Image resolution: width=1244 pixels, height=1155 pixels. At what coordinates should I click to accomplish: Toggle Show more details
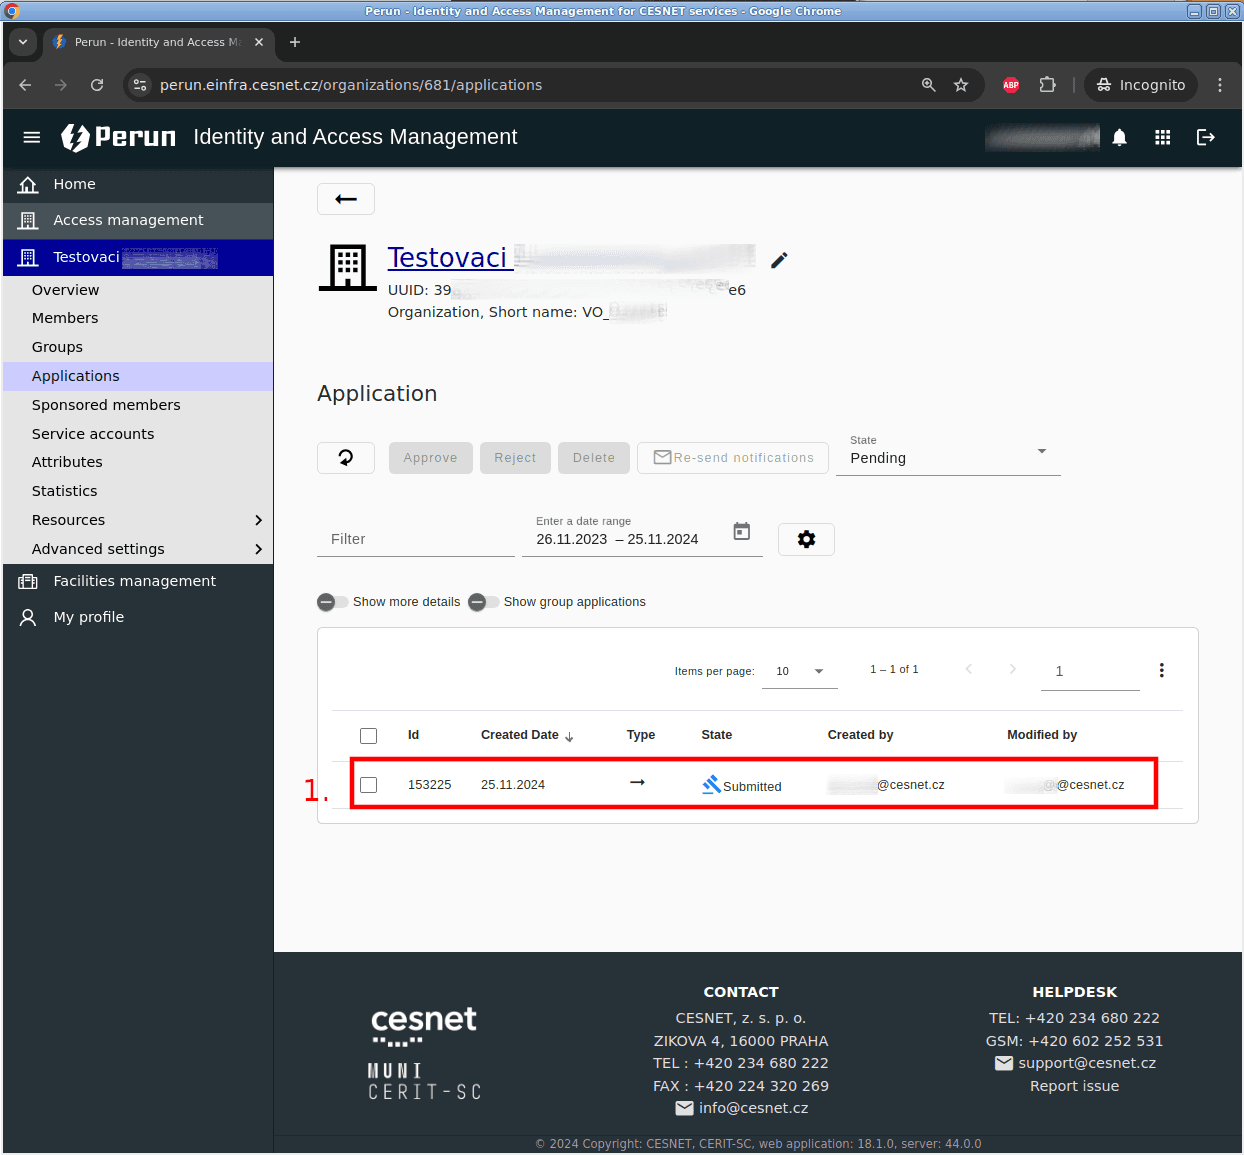point(332,602)
